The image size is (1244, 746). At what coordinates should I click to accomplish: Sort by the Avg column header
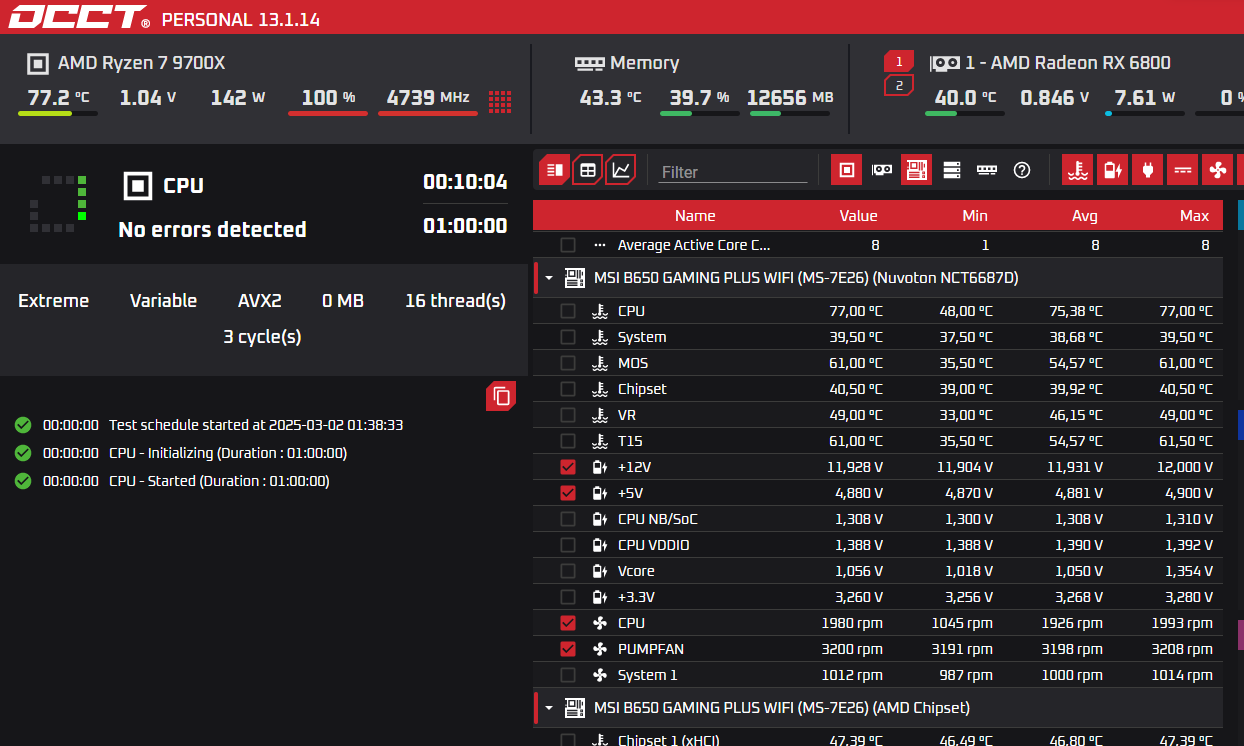[x=1084, y=215]
